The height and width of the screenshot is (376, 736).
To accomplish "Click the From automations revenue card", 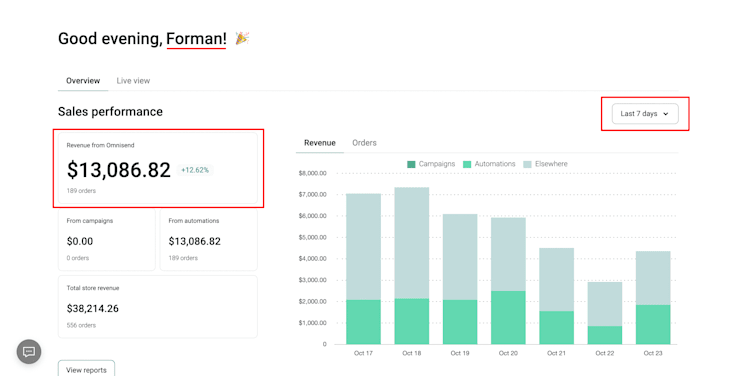I will [x=208, y=240].
